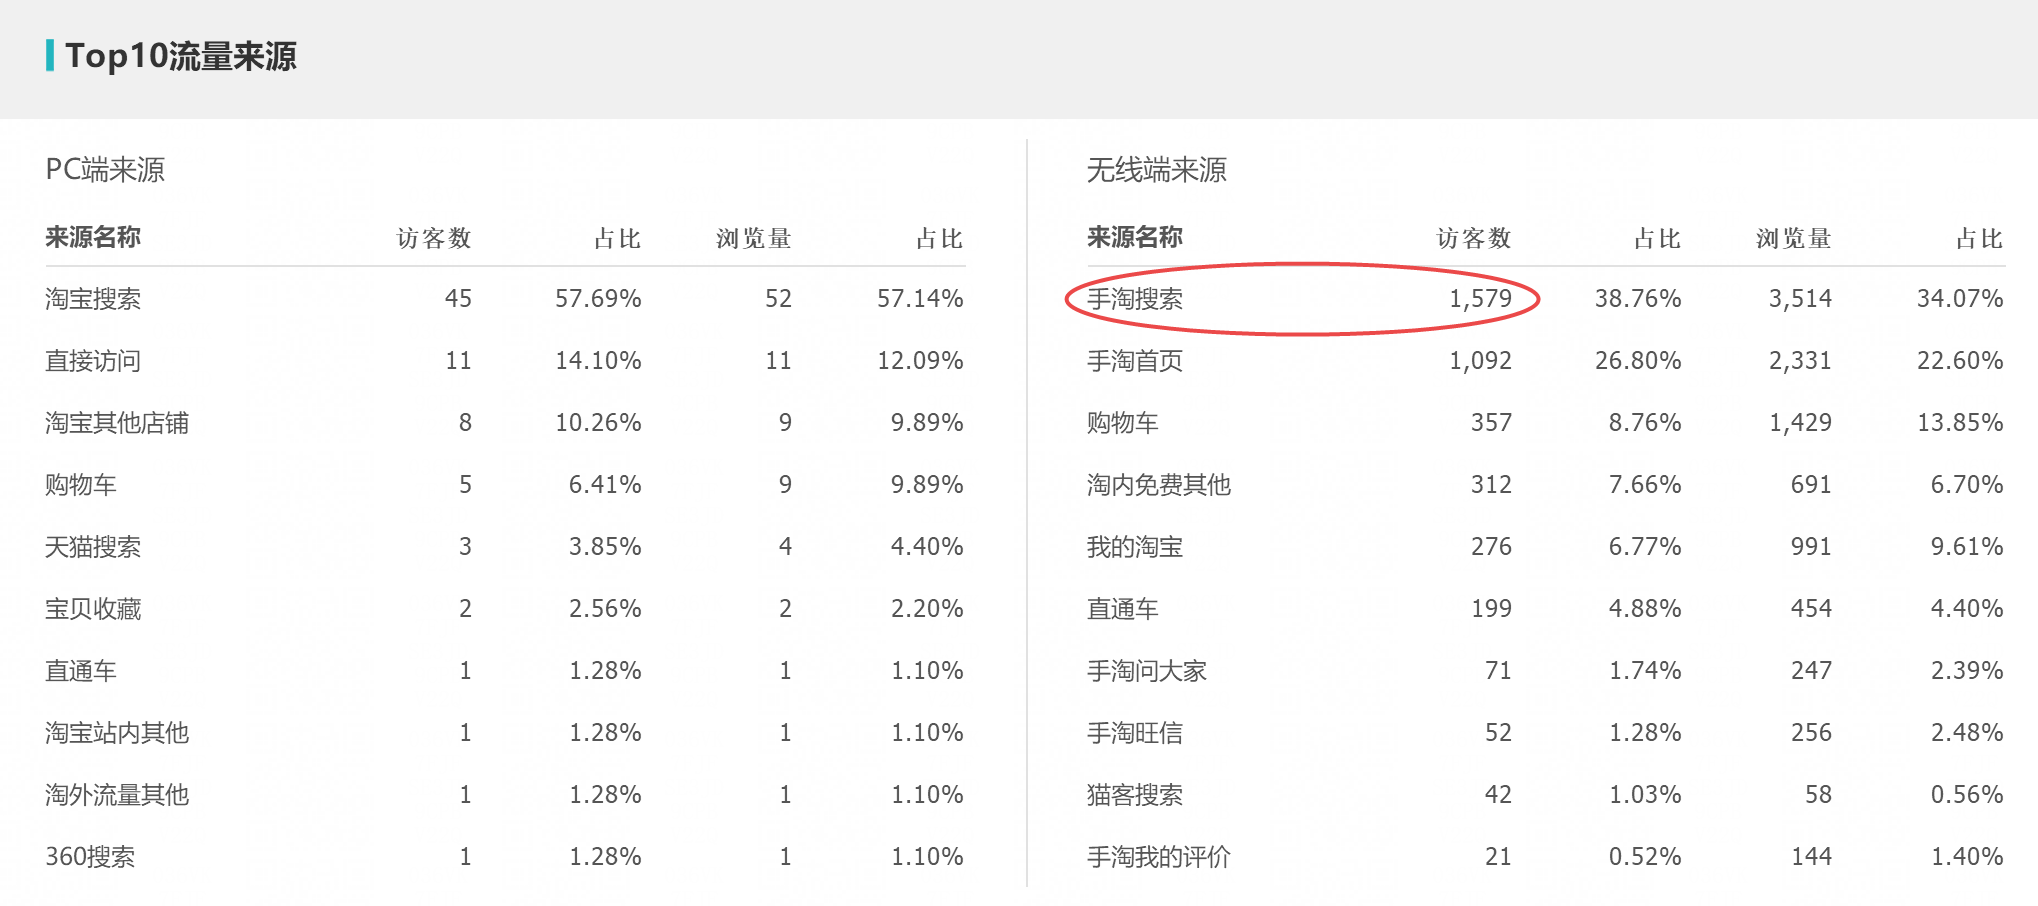2038x906 pixels.
Task: Select 淘外流量其他 source name
Action: click(x=117, y=795)
